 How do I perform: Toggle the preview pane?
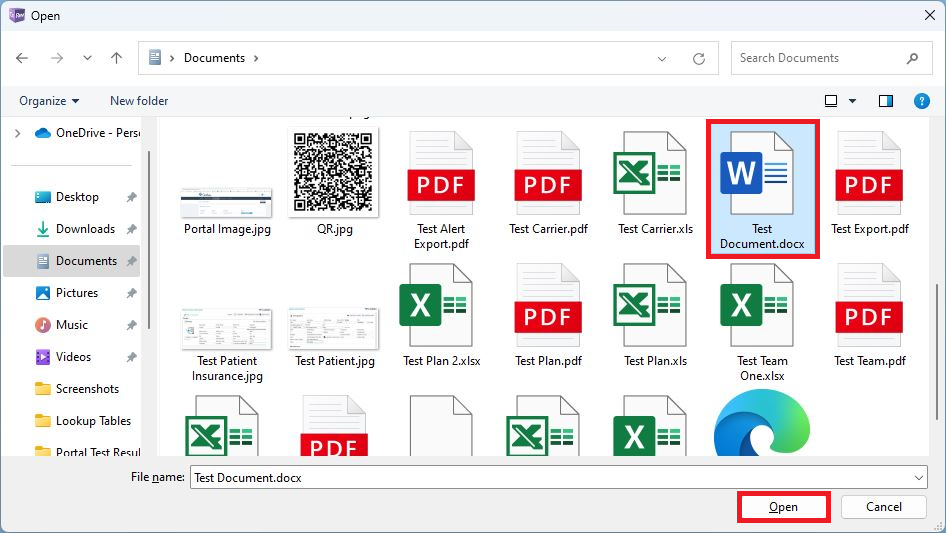coord(886,101)
